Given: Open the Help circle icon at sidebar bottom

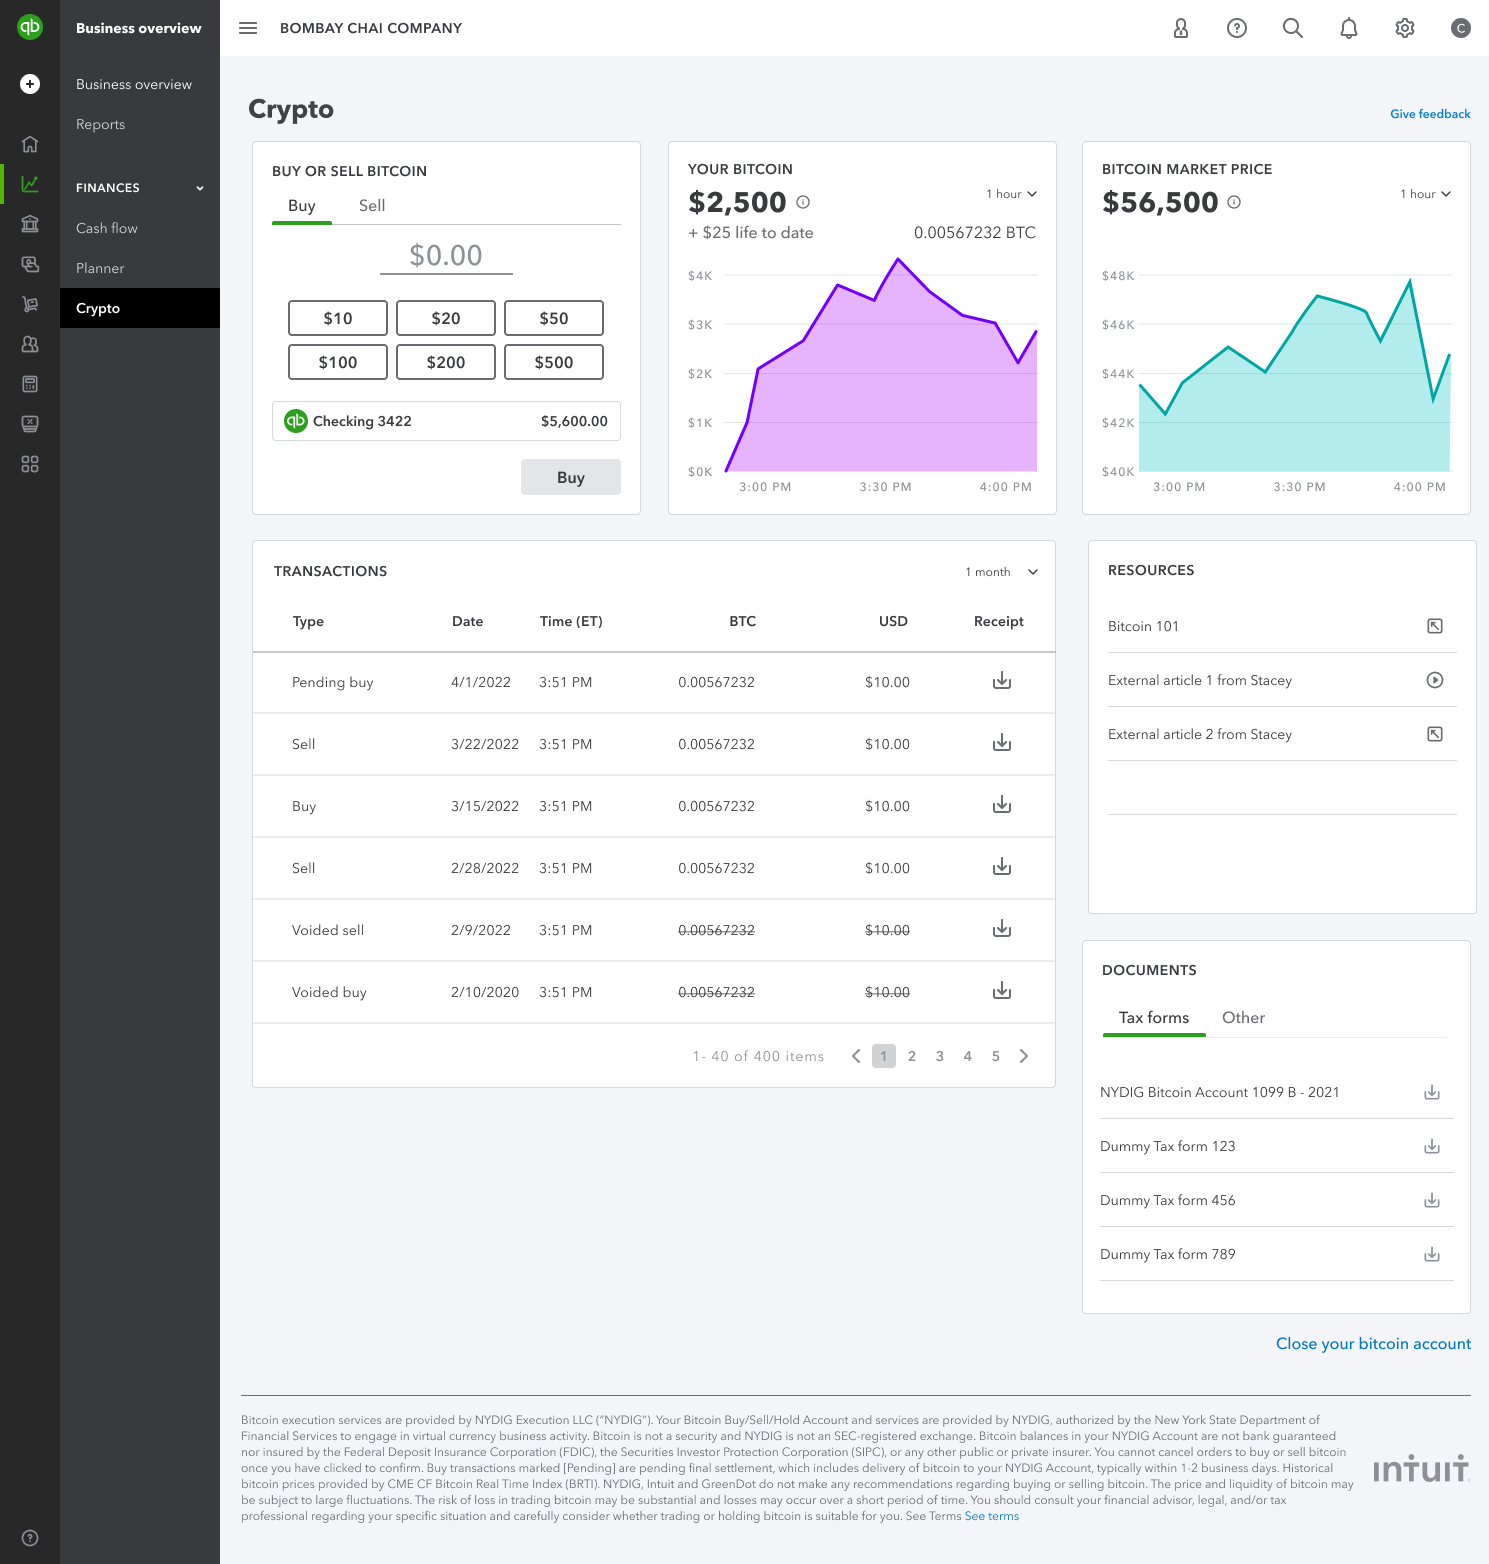Looking at the screenshot, I should [30, 1538].
